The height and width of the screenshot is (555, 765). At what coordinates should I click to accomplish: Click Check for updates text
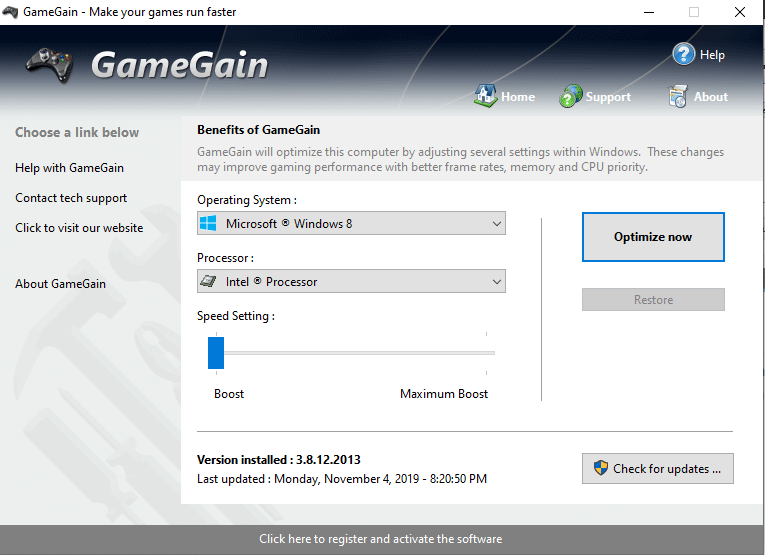tap(666, 469)
